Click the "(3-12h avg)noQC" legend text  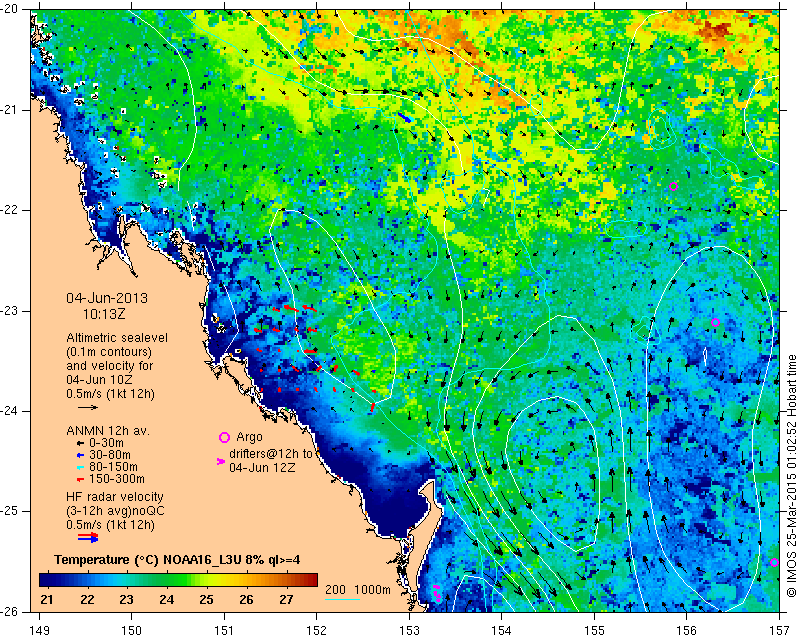pyautogui.click(x=115, y=511)
